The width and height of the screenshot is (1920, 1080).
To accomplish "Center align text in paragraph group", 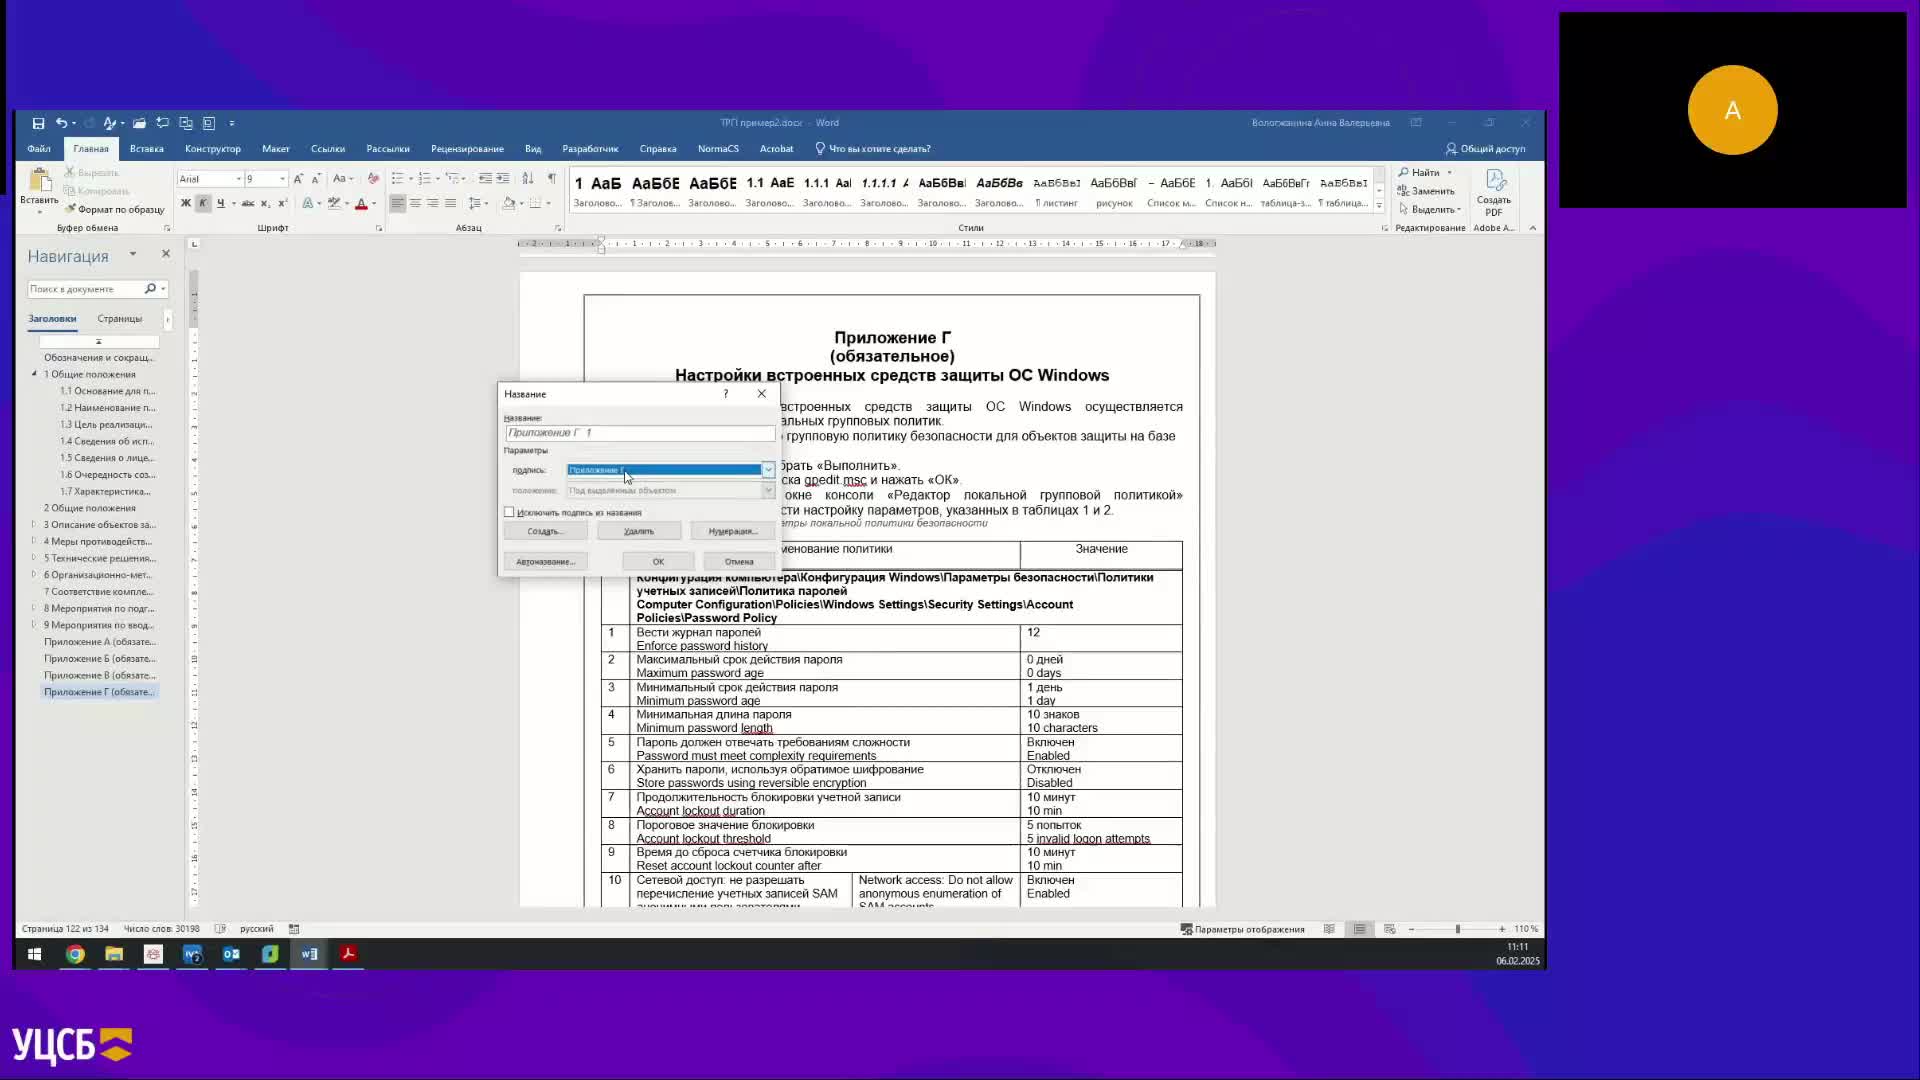I will pos(415,203).
